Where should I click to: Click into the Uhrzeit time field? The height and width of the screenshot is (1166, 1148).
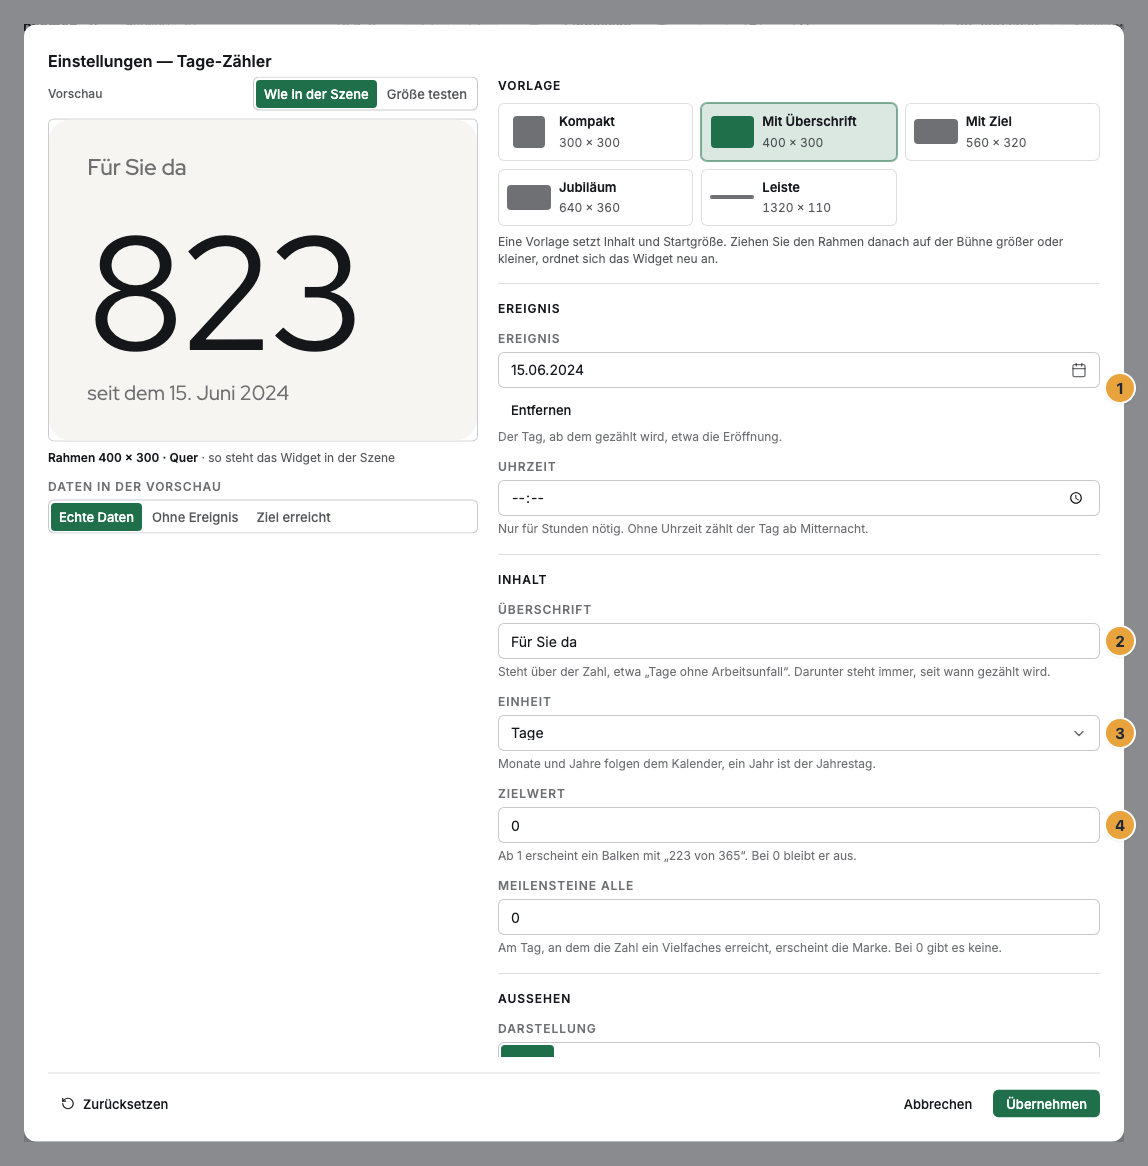[799, 498]
